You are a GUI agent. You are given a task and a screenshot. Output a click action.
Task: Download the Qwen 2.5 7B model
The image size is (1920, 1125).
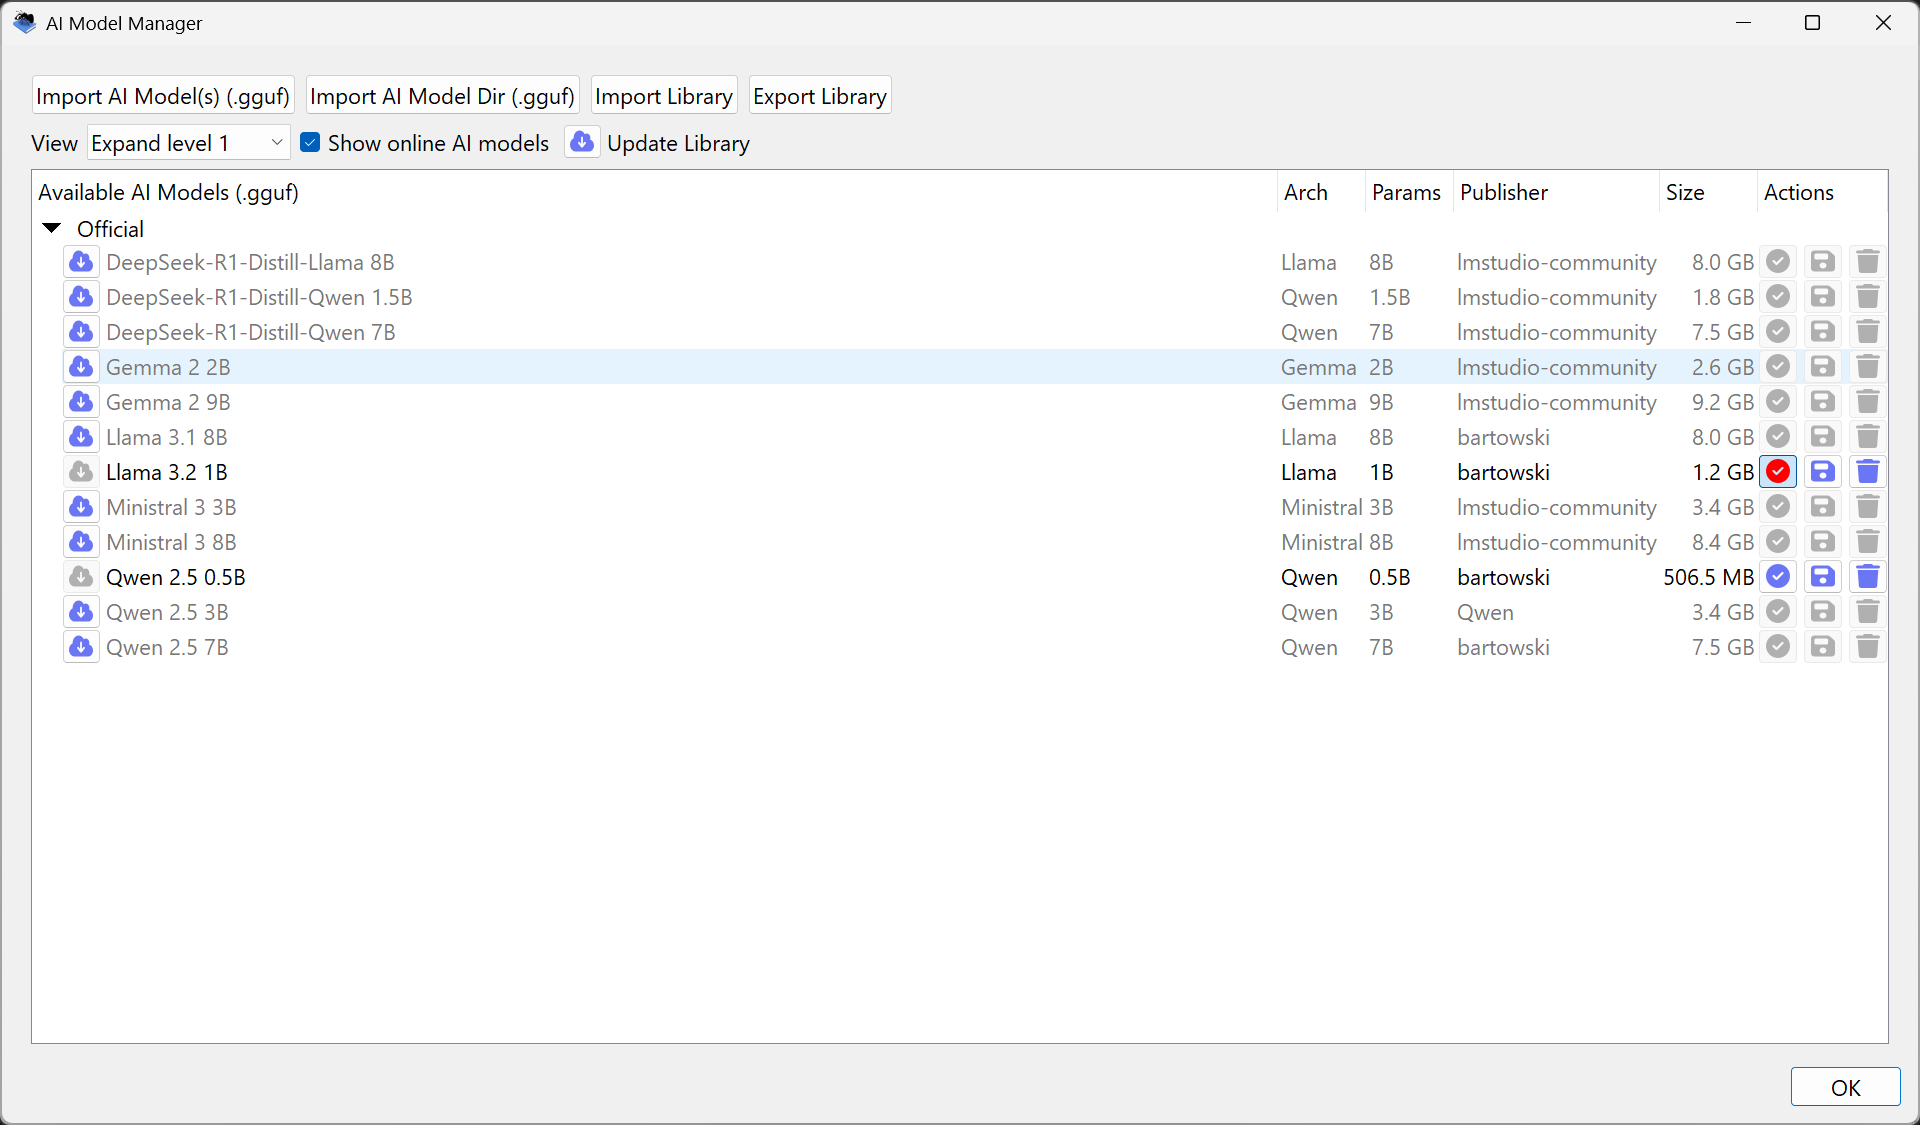tap(81, 647)
